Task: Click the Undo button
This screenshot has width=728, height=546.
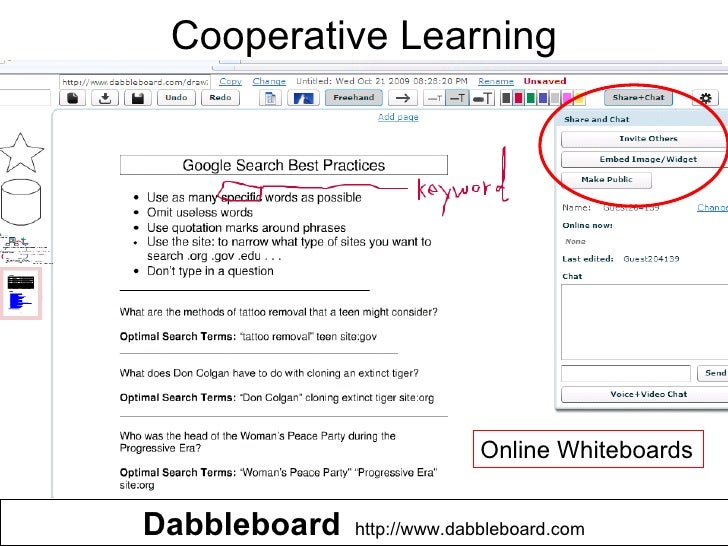Action: (x=176, y=98)
